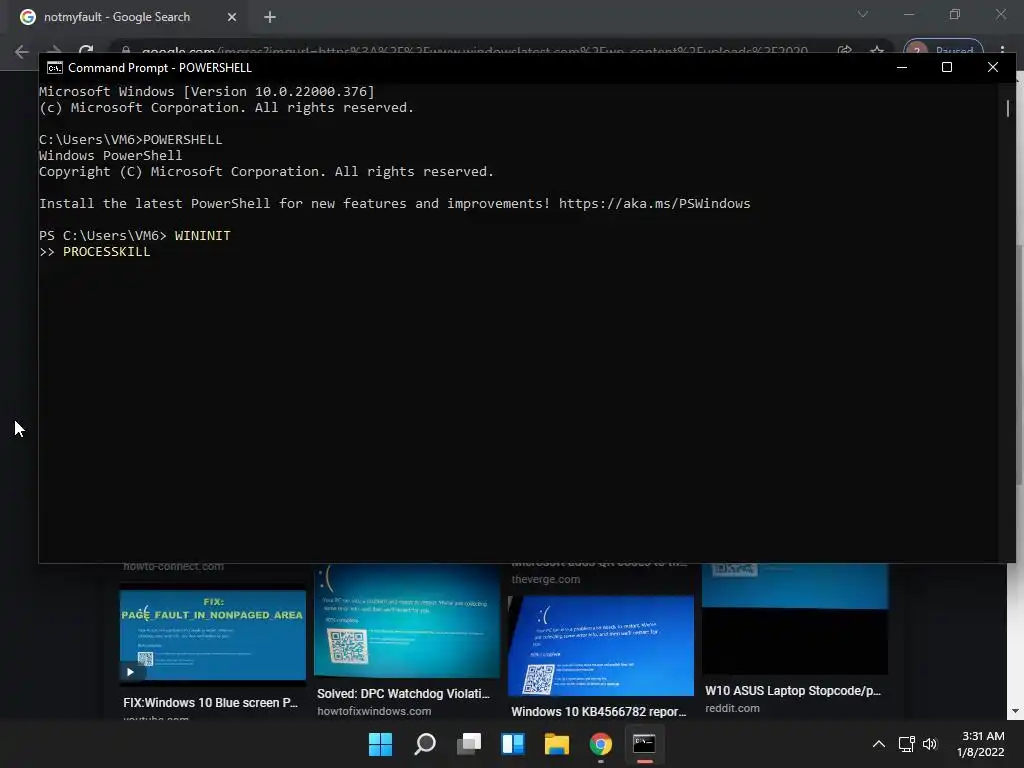
Task: Bookmark this page with star icon
Action: (877, 51)
